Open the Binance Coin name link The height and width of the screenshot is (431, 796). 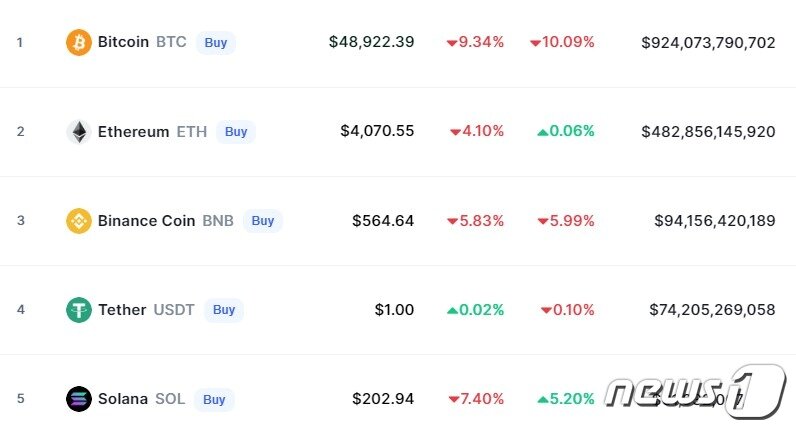click(x=146, y=220)
